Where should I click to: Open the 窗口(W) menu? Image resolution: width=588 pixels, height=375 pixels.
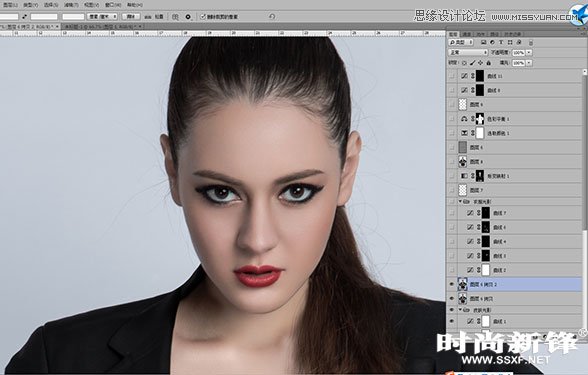point(113,5)
